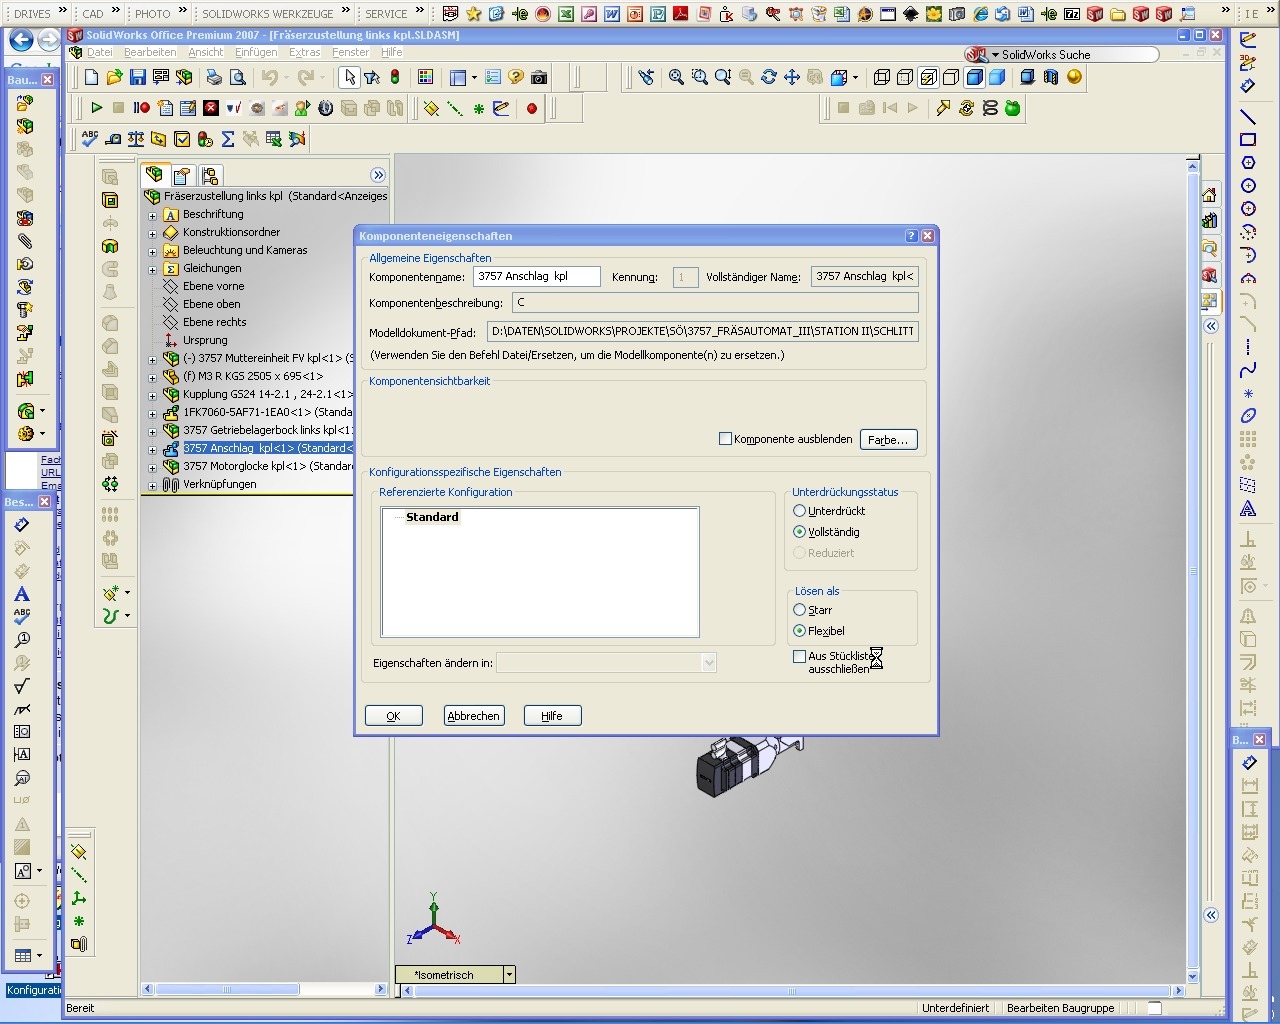Image resolution: width=1280 pixels, height=1024 pixels.
Task: Expand Beleuchtung und Kameras node
Action: tap(152, 251)
